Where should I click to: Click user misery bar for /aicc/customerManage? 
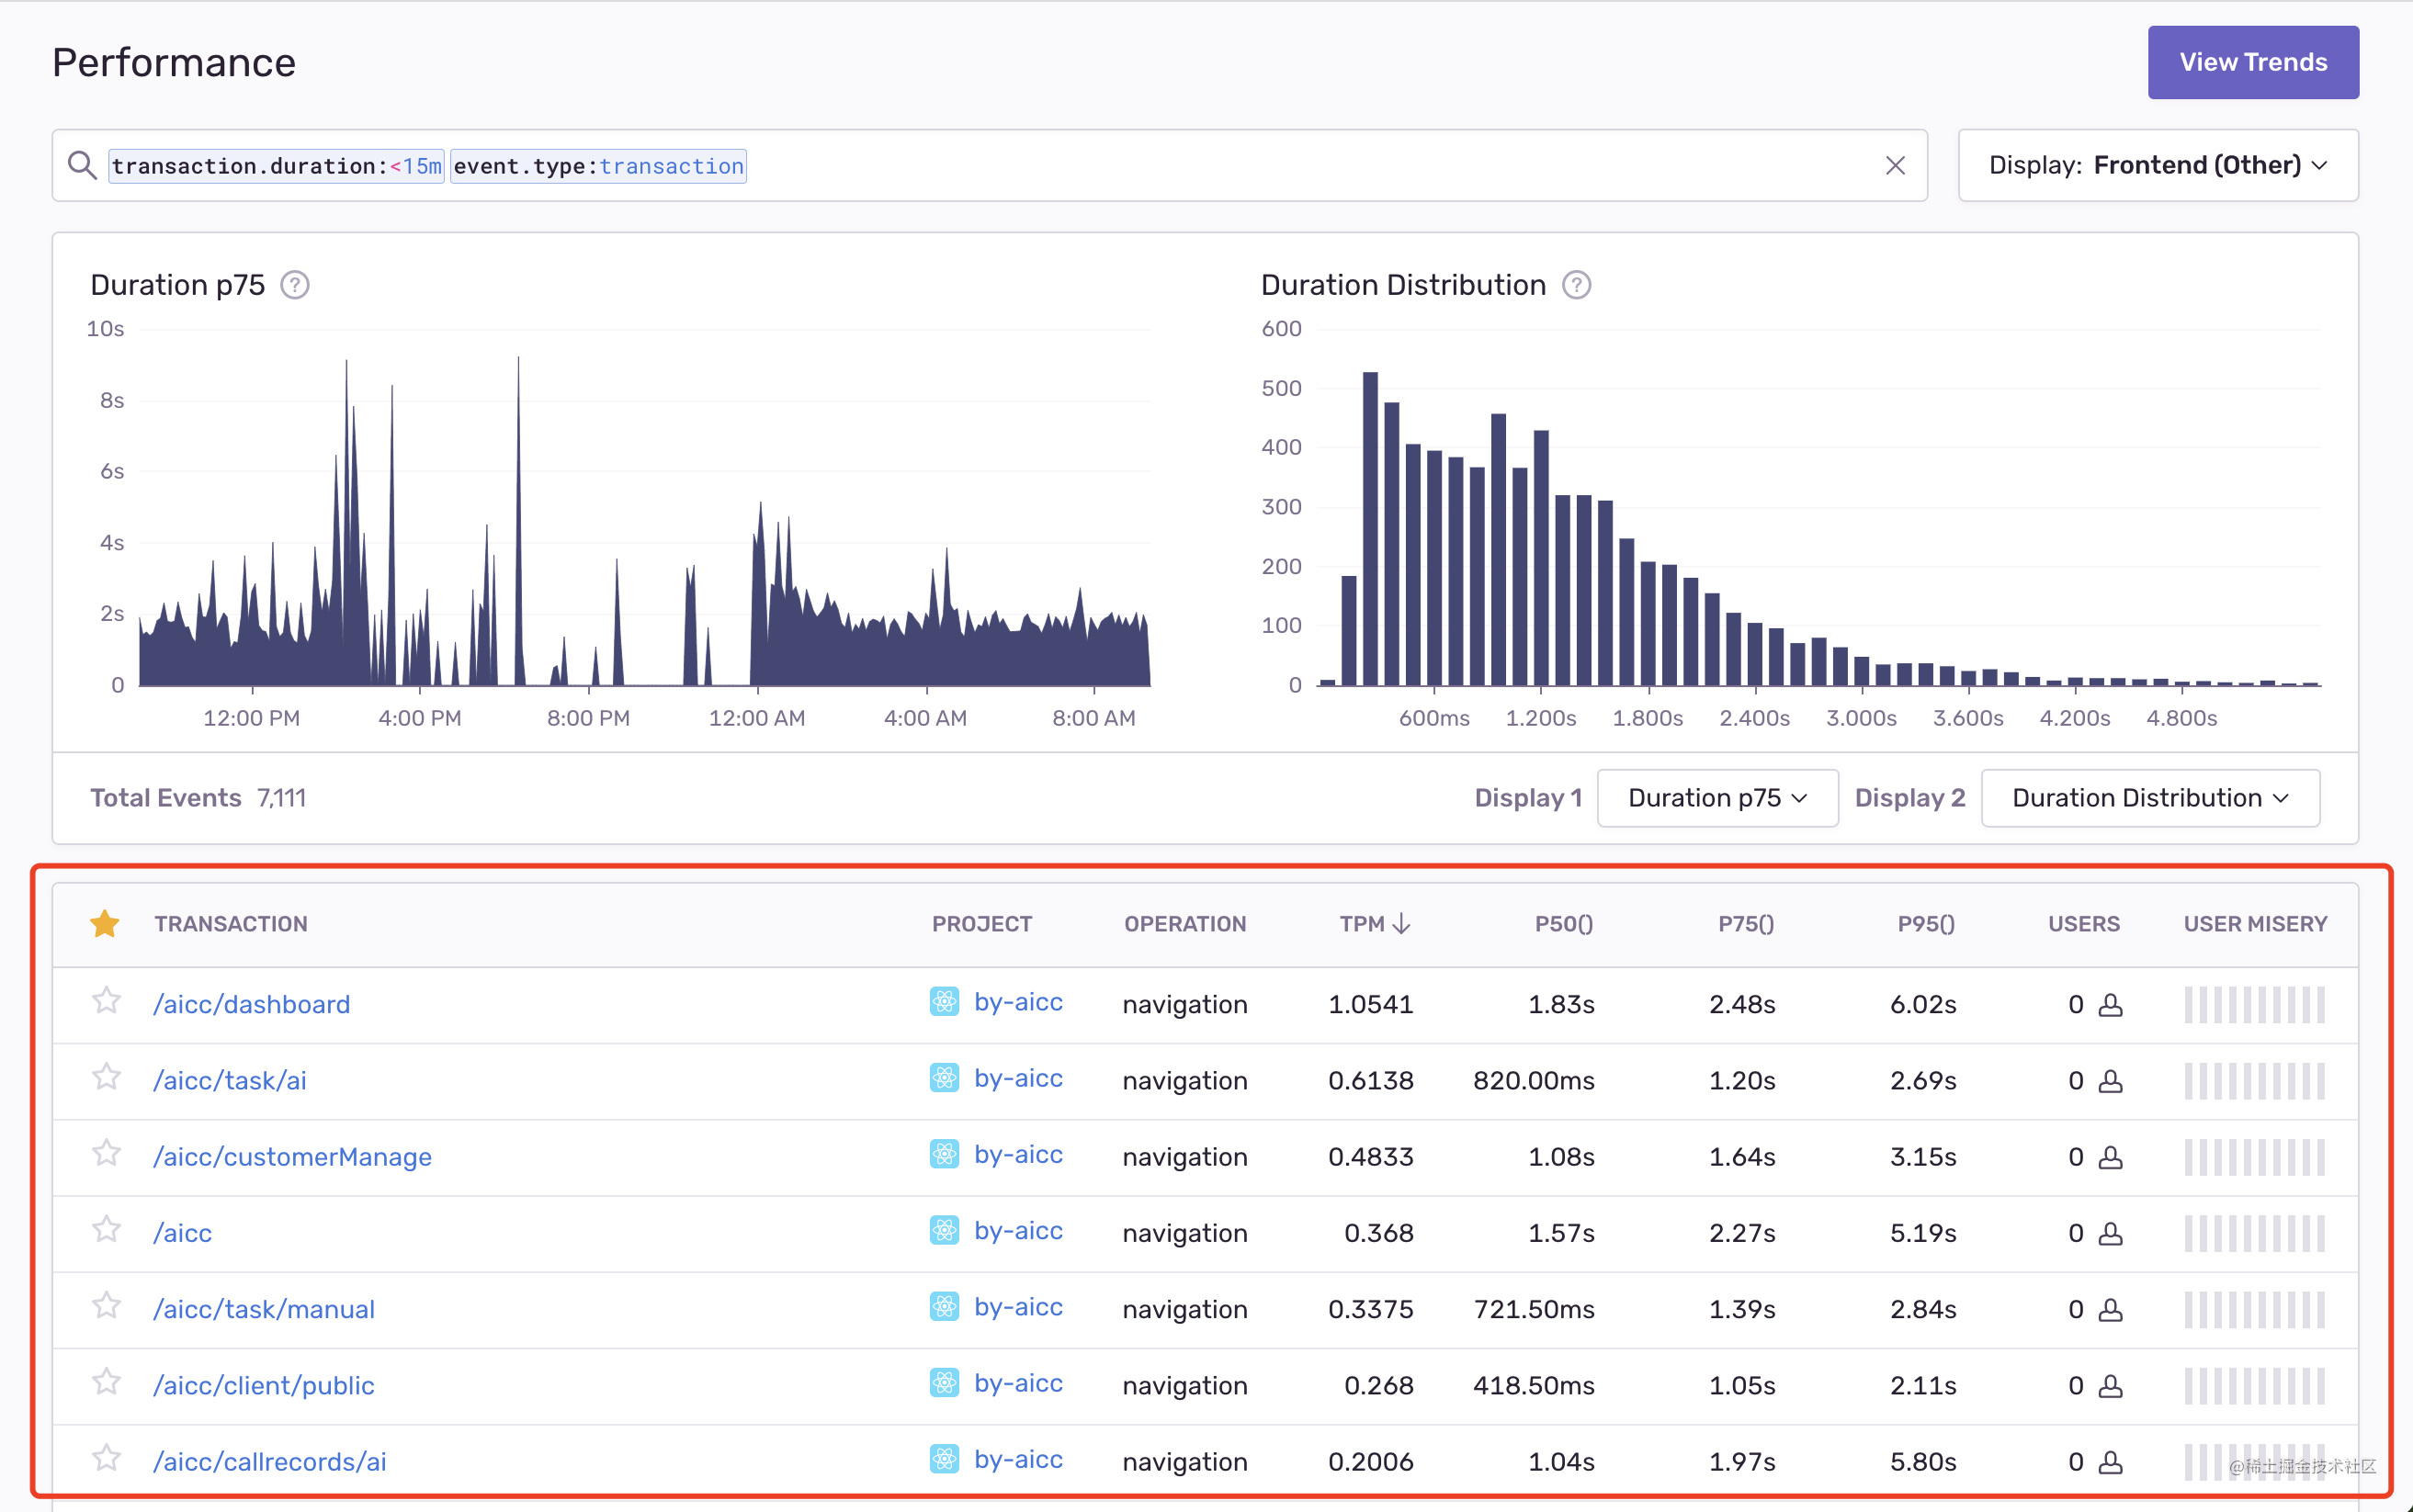2255,1157
